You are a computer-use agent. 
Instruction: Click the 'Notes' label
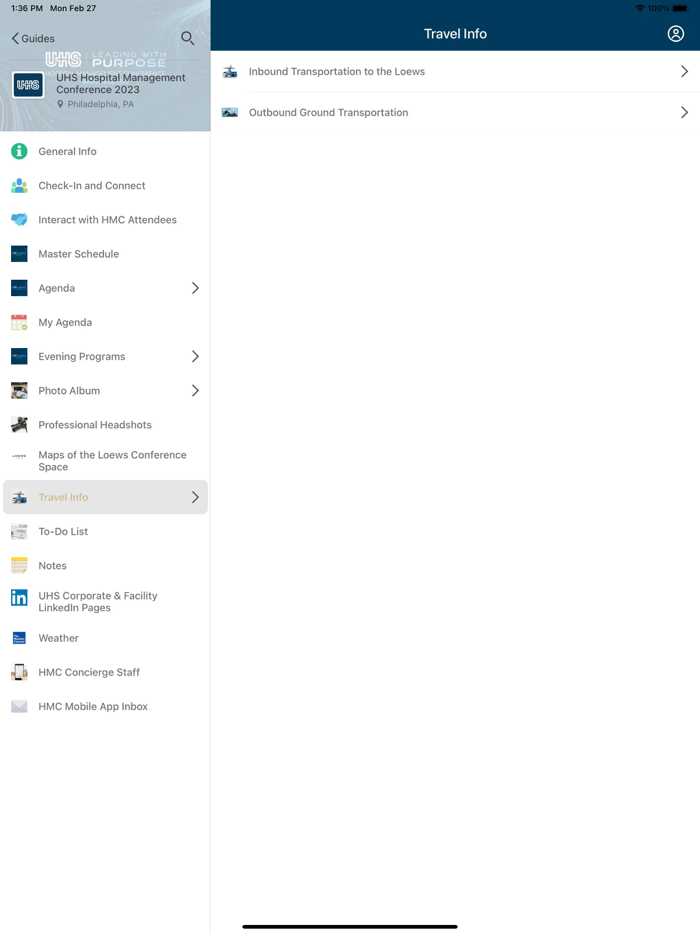coord(52,565)
